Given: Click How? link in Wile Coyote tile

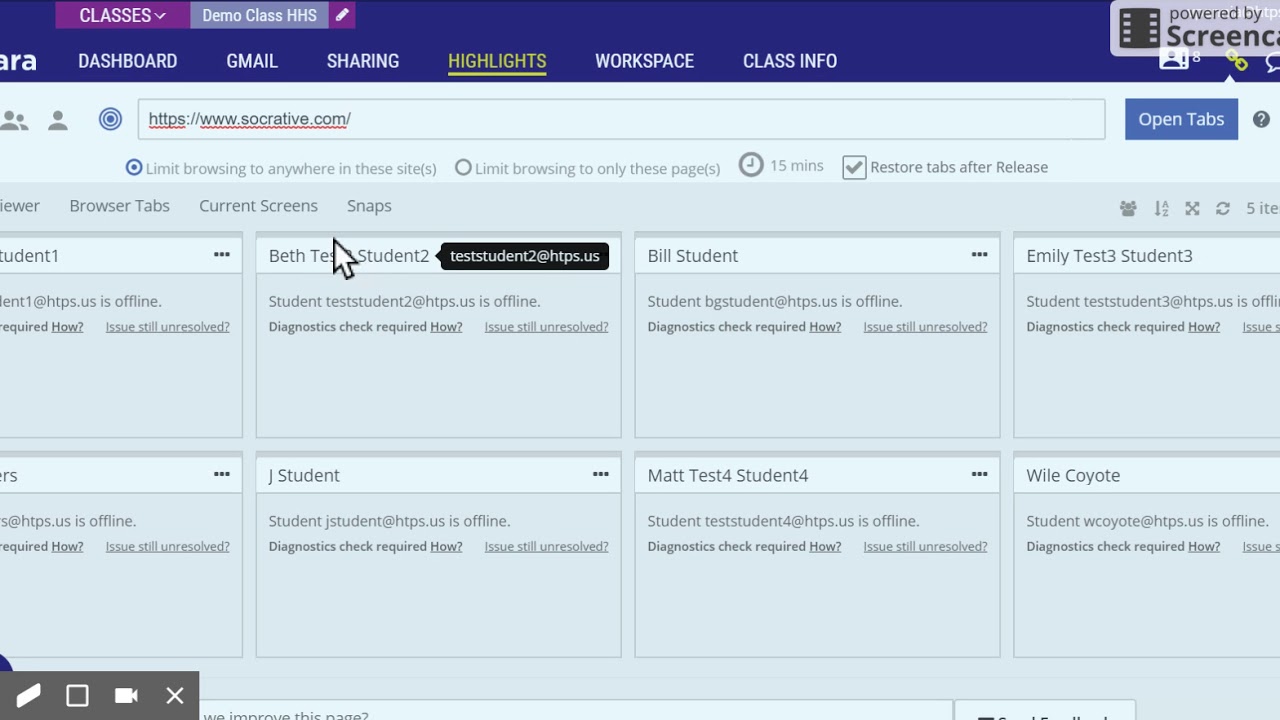Looking at the screenshot, I should pos(1204,547).
